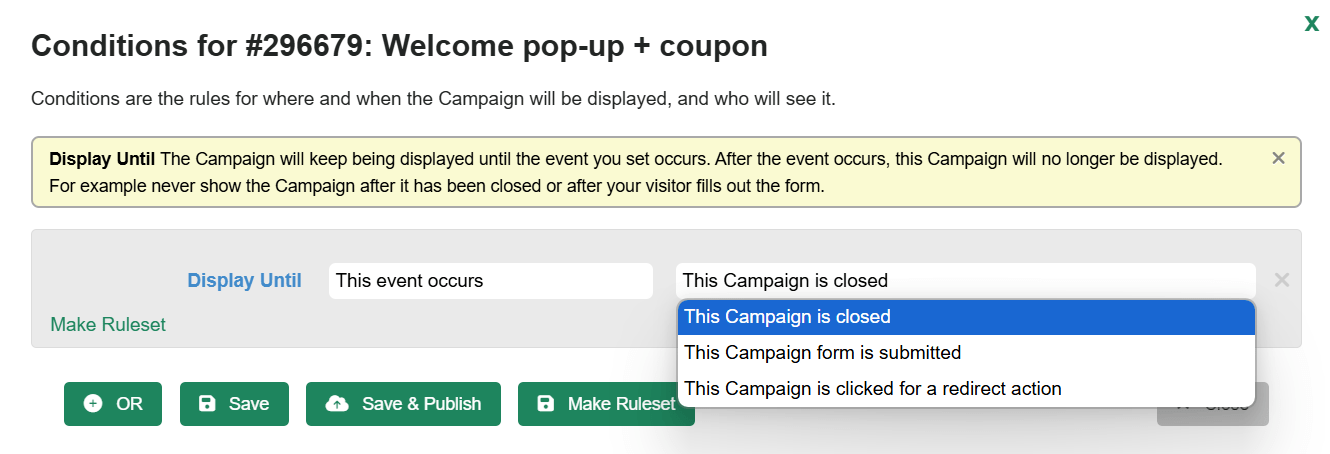
Task: Open the 'This event occurs' dropdown
Action: click(x=491, y=281)
